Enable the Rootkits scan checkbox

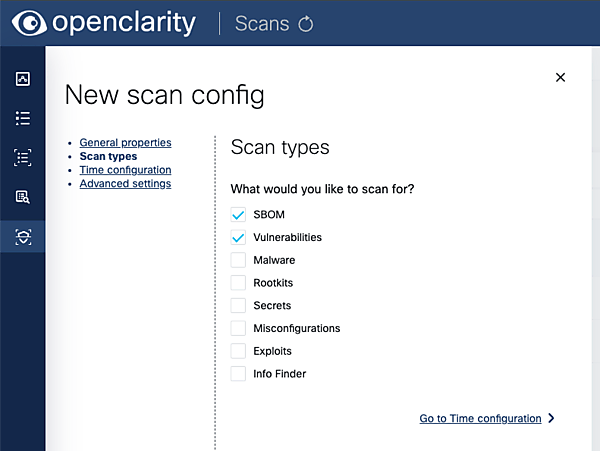pos(238,283)
